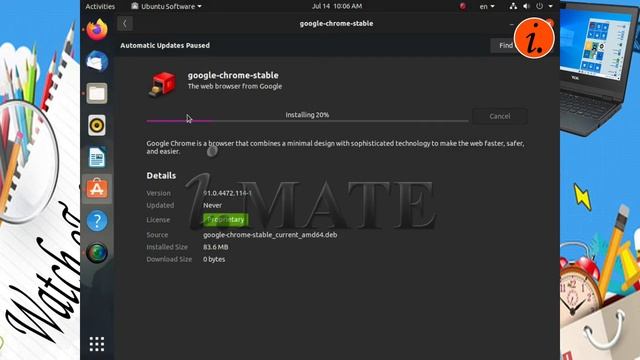Screen dimensions: 640x360
Task: Click the installing progress bar
Action: click(x=307, y=121)
